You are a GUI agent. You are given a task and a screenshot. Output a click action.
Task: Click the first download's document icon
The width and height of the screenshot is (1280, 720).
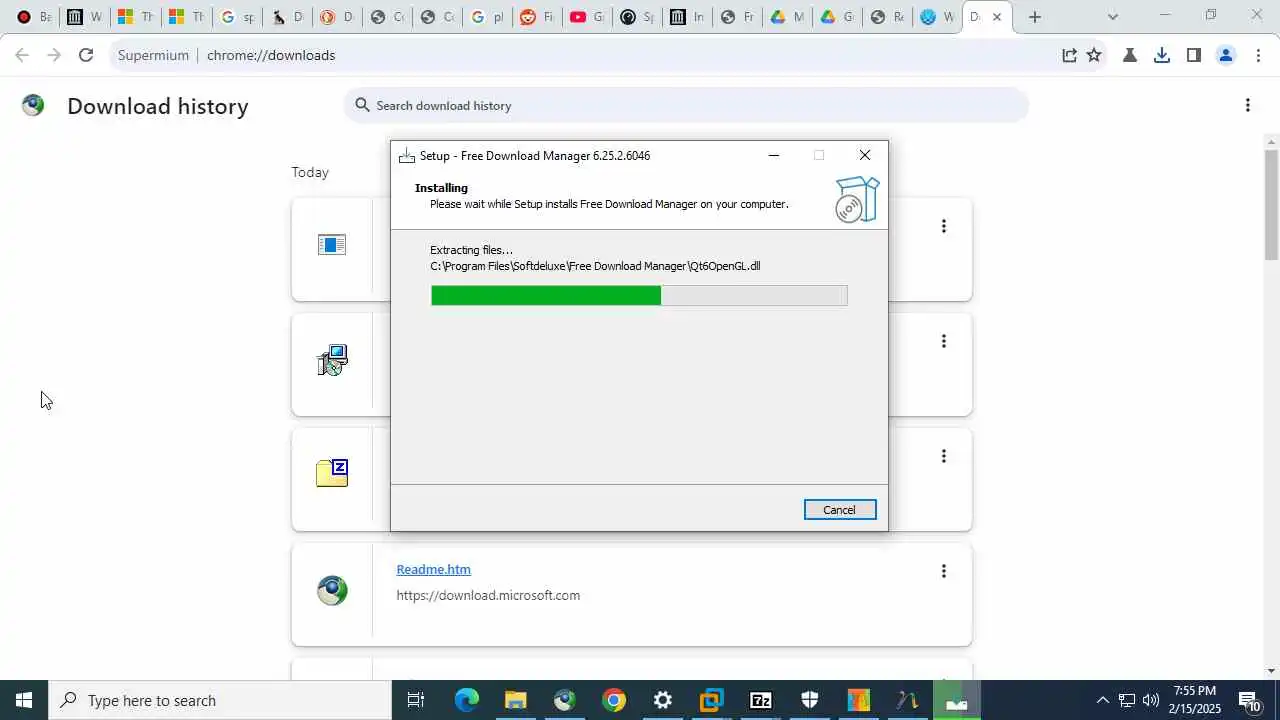pyautogui.click(x=332, y=245)
